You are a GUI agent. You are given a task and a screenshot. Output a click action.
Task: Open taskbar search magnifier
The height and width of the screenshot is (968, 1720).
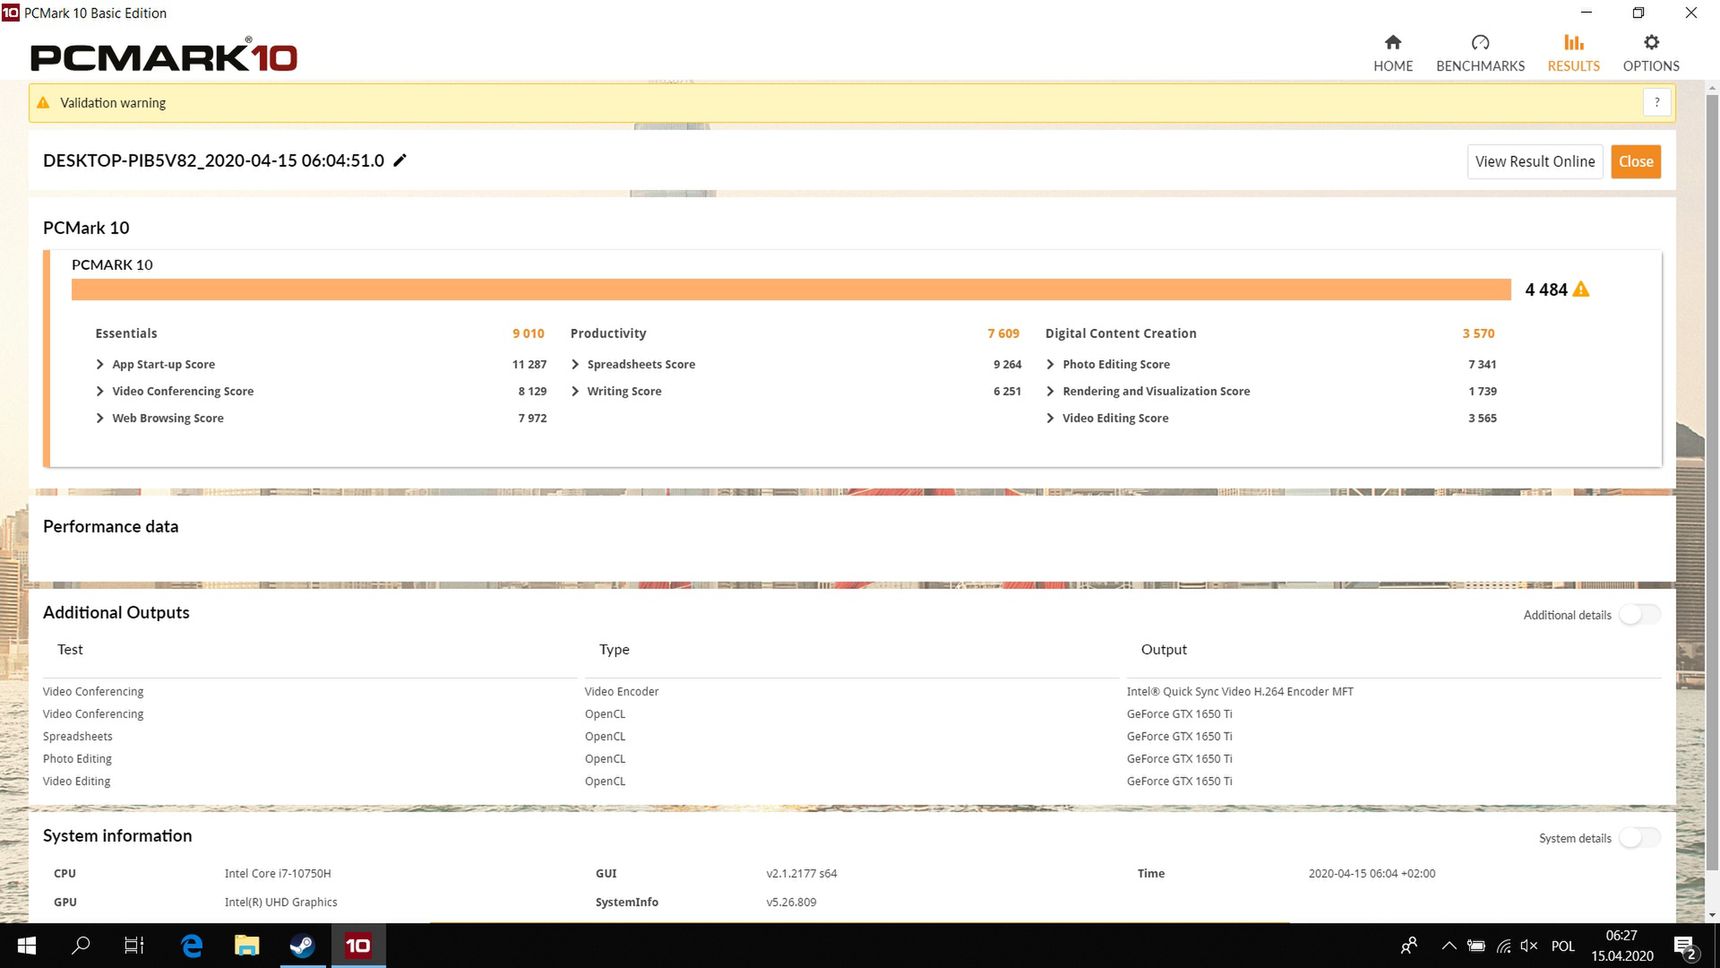pyautogui.click(x=81, y=945)
